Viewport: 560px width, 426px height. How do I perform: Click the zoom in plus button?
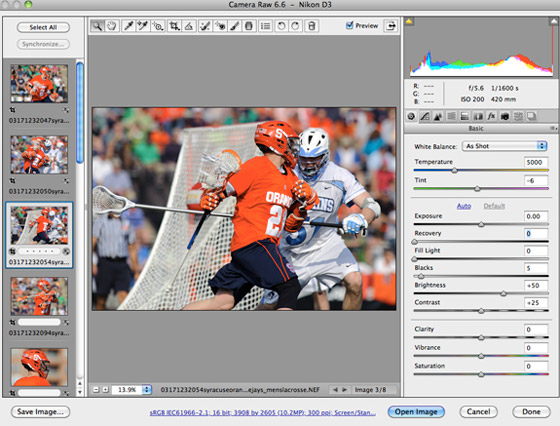(105, 390)
